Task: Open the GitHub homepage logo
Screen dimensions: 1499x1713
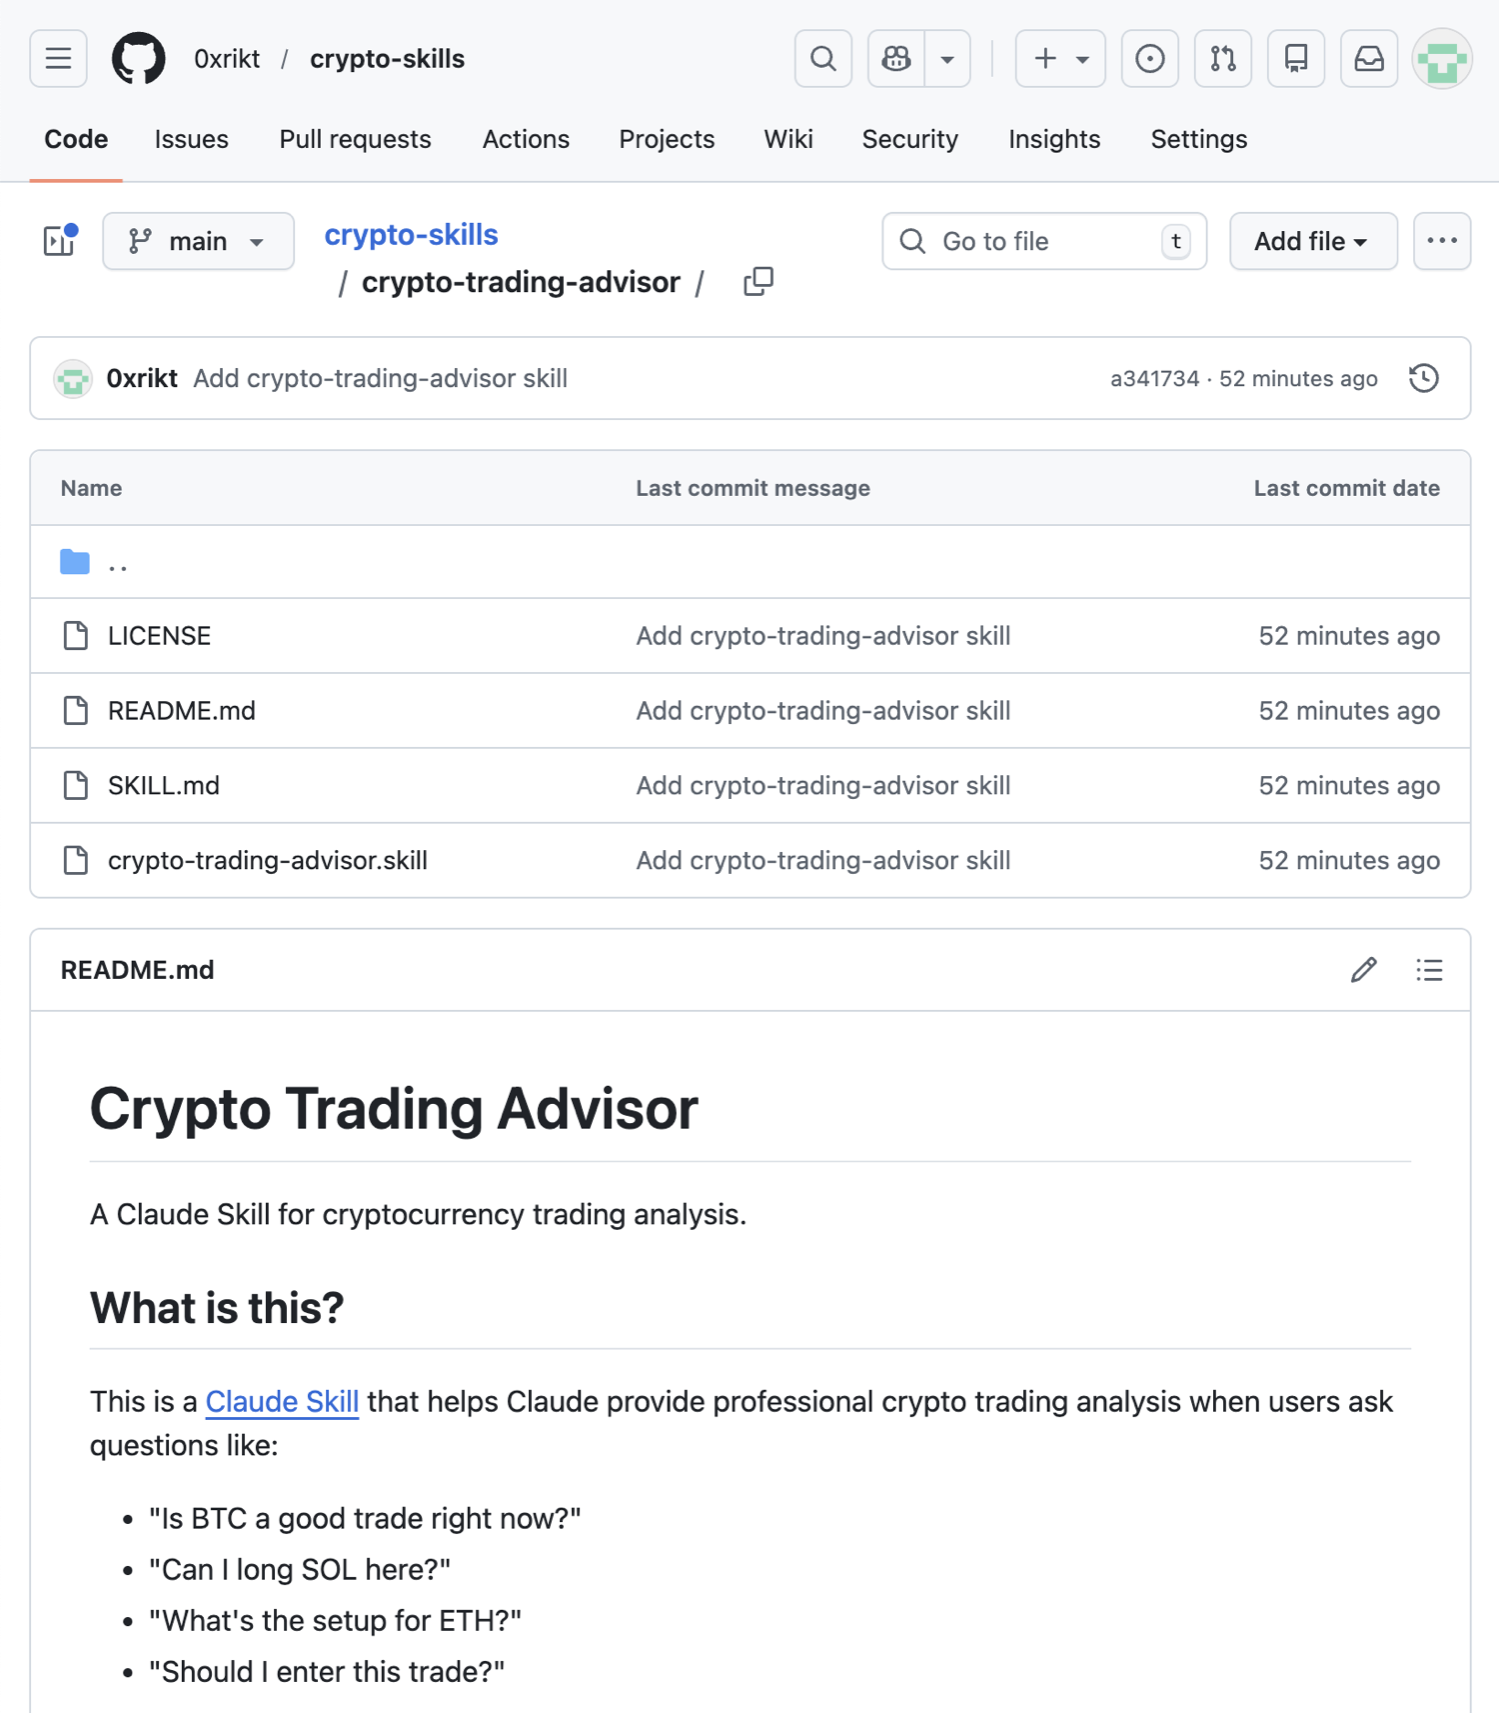Action: pos(138,59)
